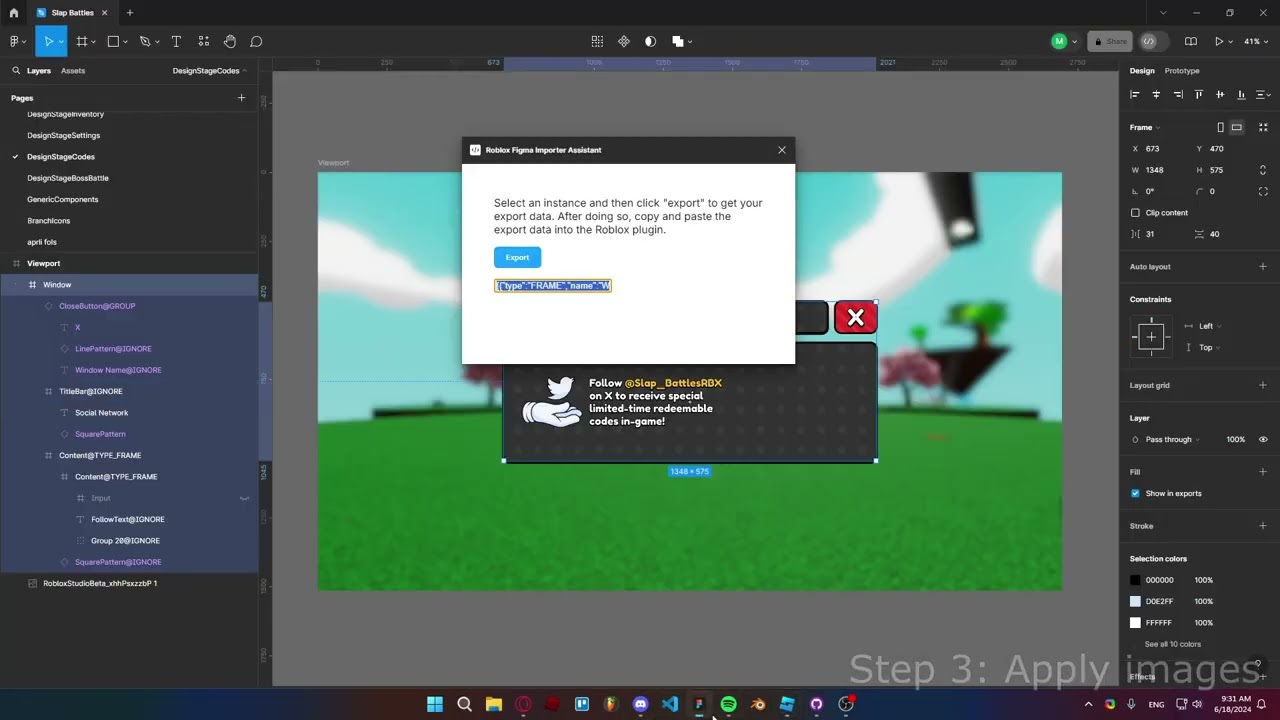Open the Figma main menu icon
Image resolution: width=1280 pixels, height=720 pixels.
(15, 41)
